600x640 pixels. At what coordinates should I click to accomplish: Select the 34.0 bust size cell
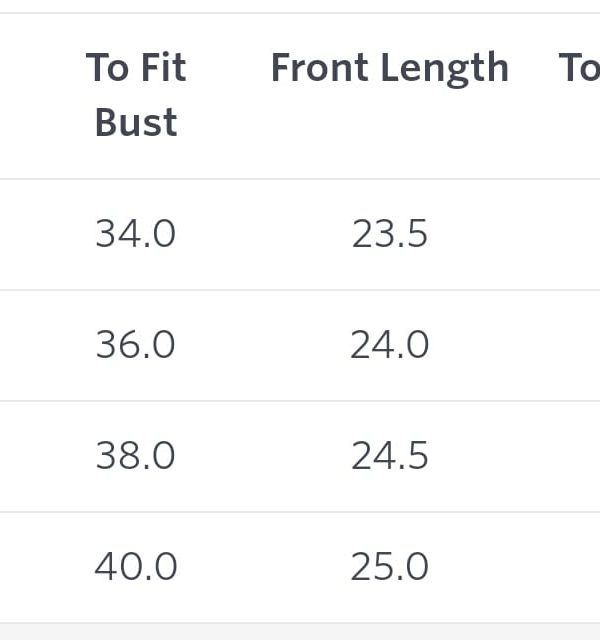click(x=136, y=234)
